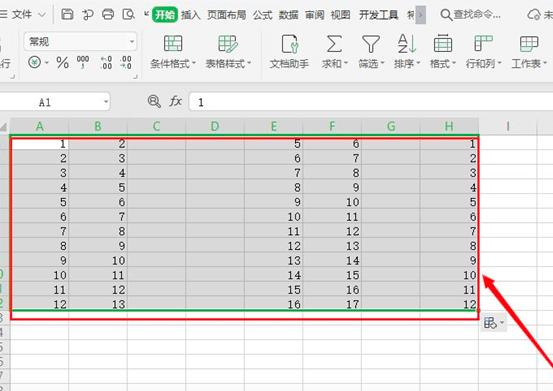The width and height of the screenshot is (553, 391).
Task: Click the 求和 sum icon
Action: point(334,44)
